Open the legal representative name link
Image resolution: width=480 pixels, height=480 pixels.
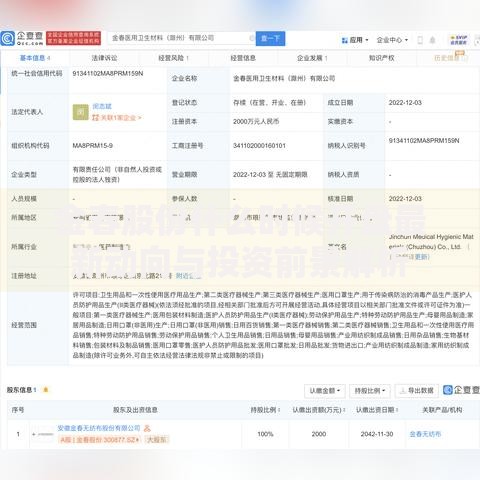pyautogui.click(x=102, y=106)
